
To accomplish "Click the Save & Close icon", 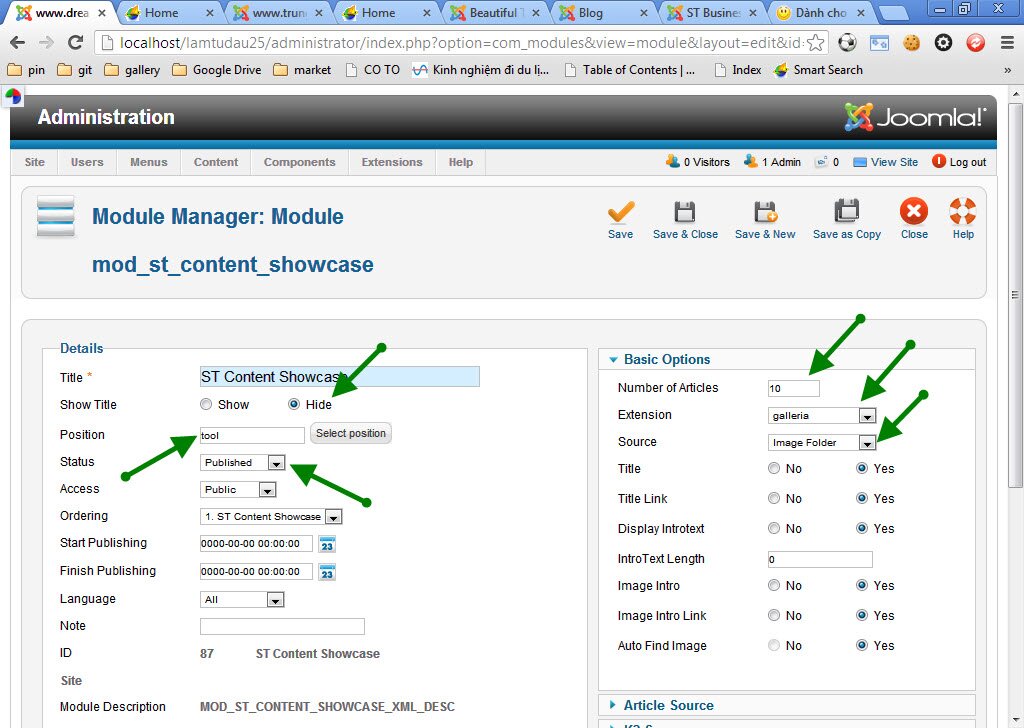I will (685, 212).
